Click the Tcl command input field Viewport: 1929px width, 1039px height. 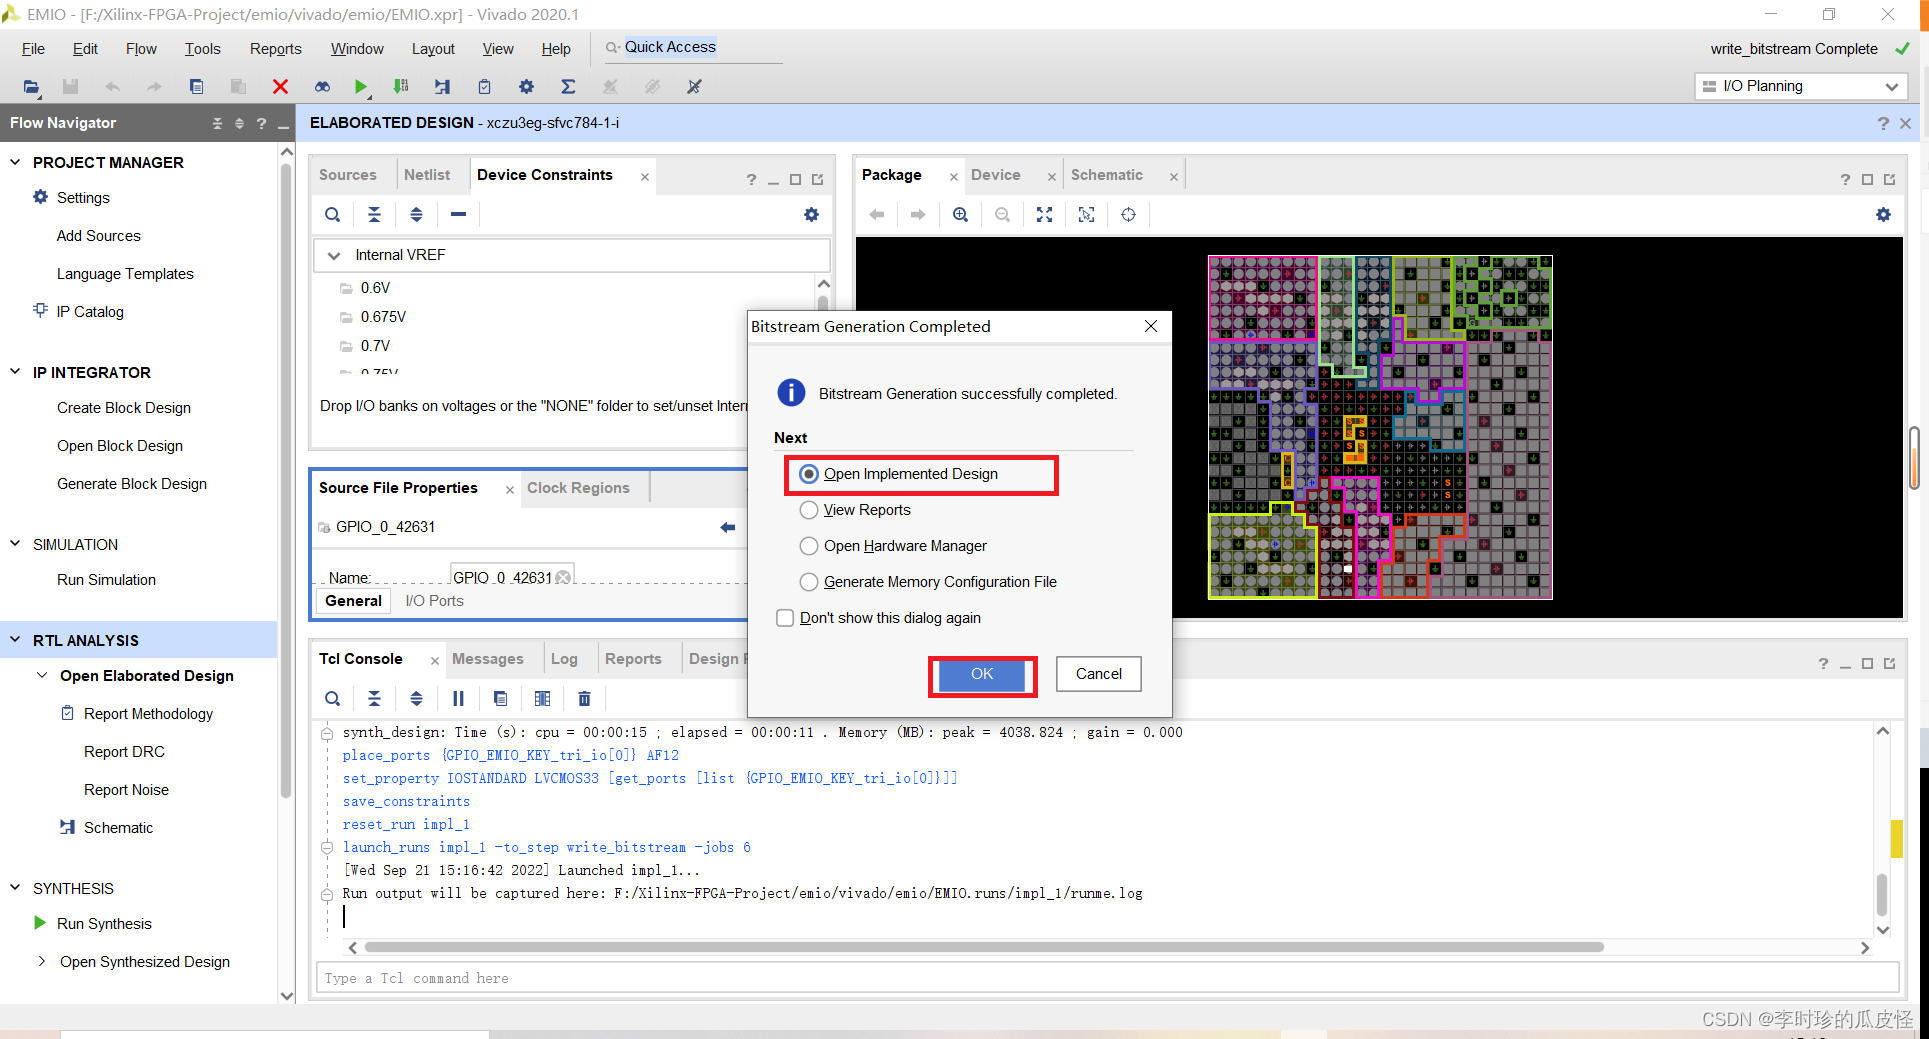[x=700, y=978]
